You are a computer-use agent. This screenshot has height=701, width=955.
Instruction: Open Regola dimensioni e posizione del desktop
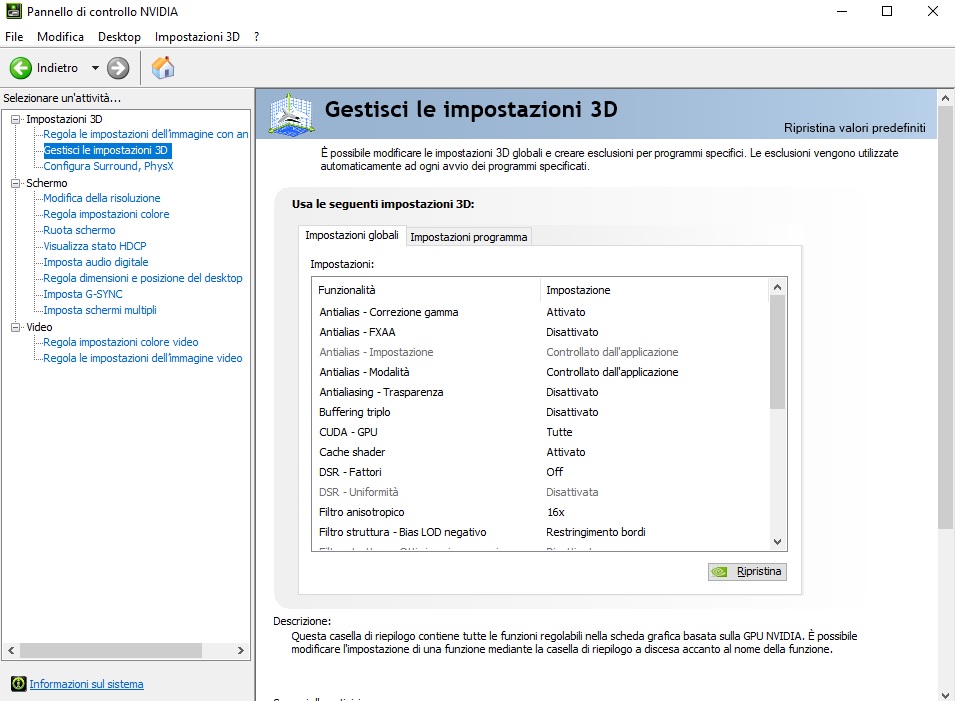coord(143,278)
